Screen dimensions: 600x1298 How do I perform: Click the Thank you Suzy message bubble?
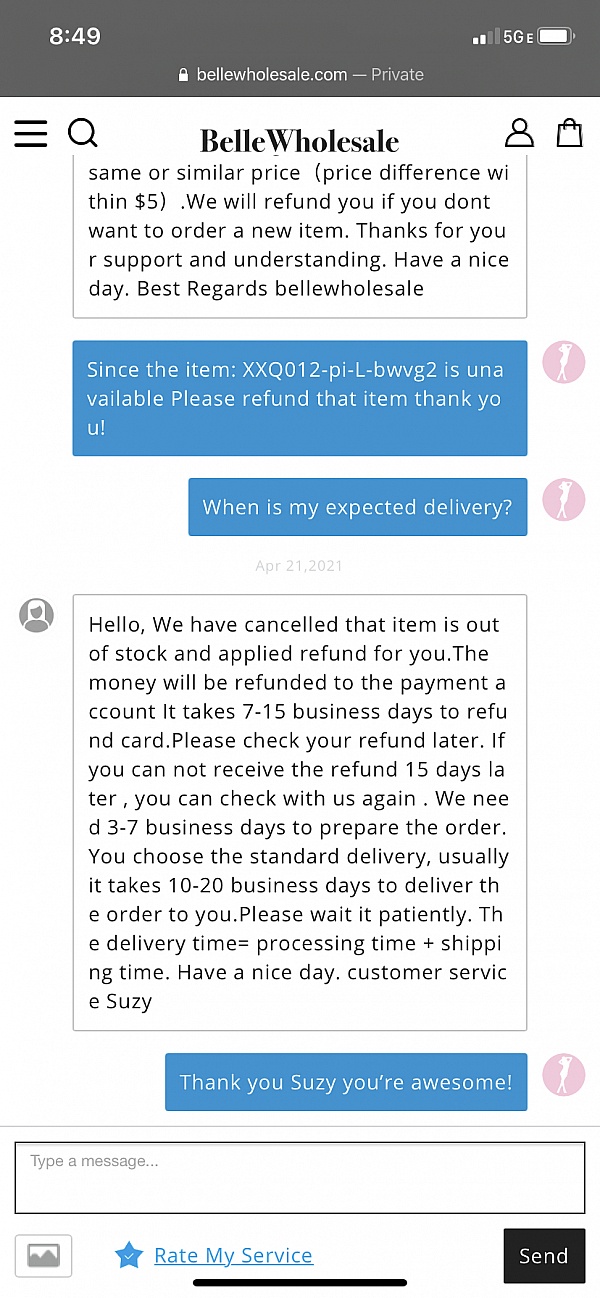coord(345,1081)
